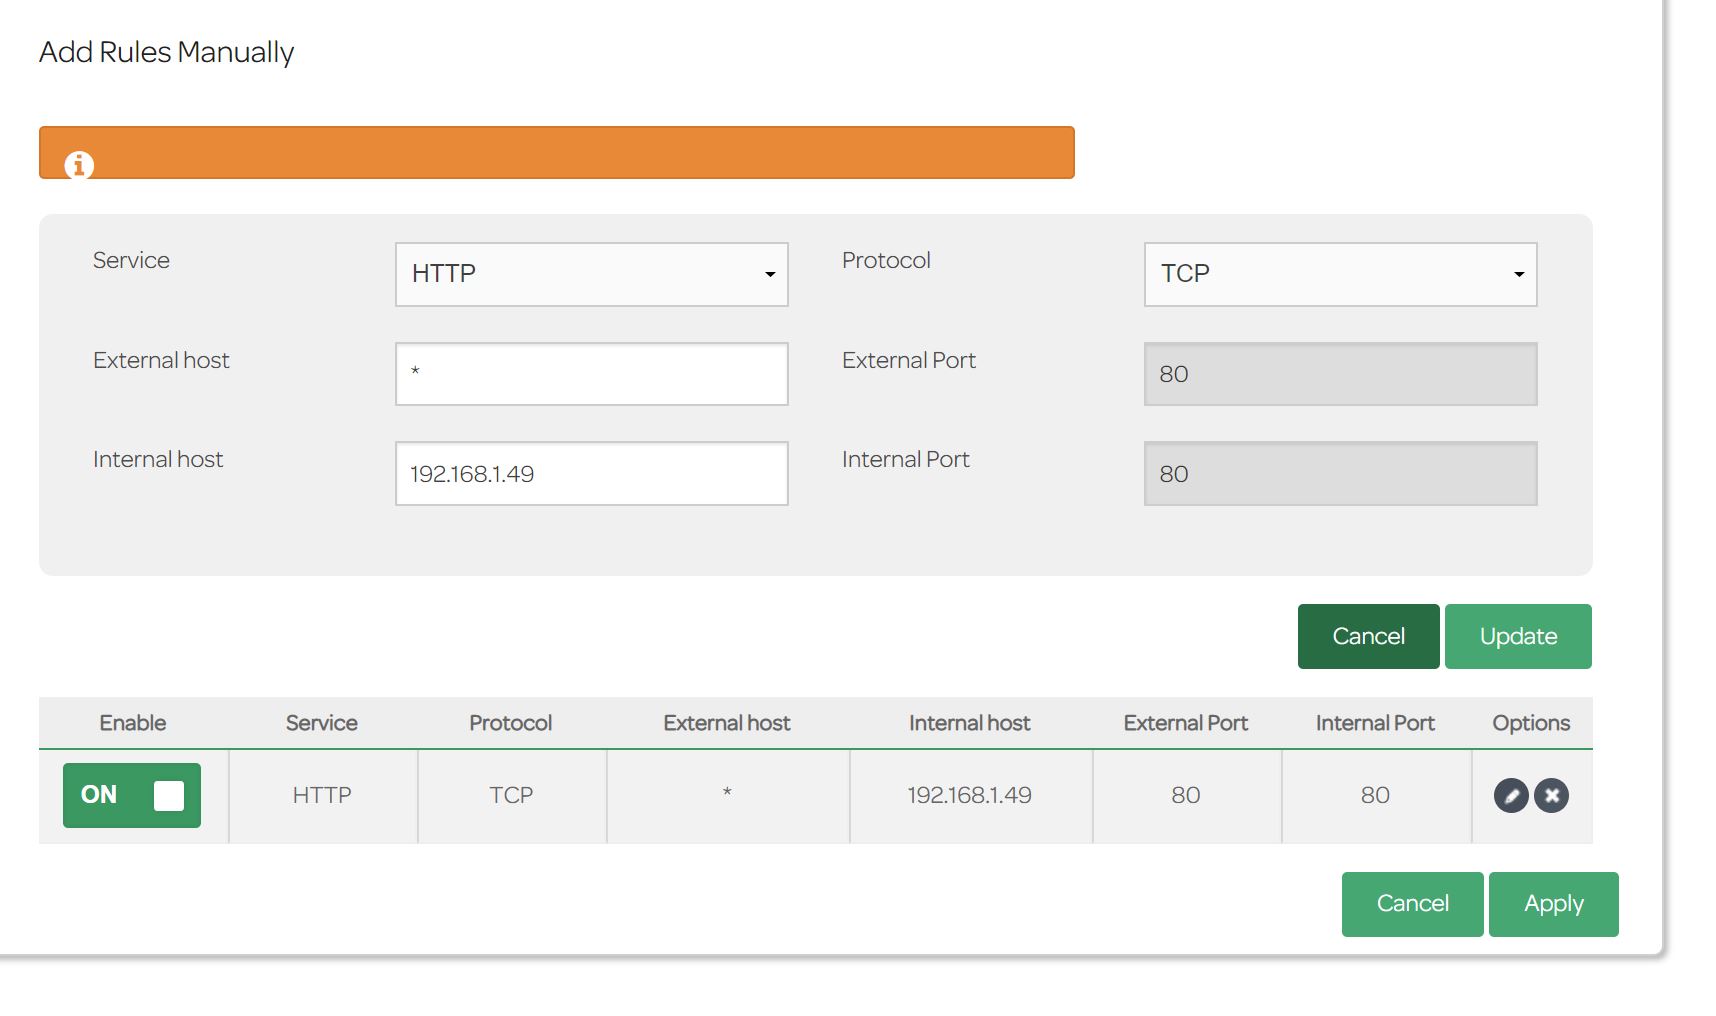1716x1016 pixels.
Task: Select the Internal host table column header
Action: pos(969,723)
